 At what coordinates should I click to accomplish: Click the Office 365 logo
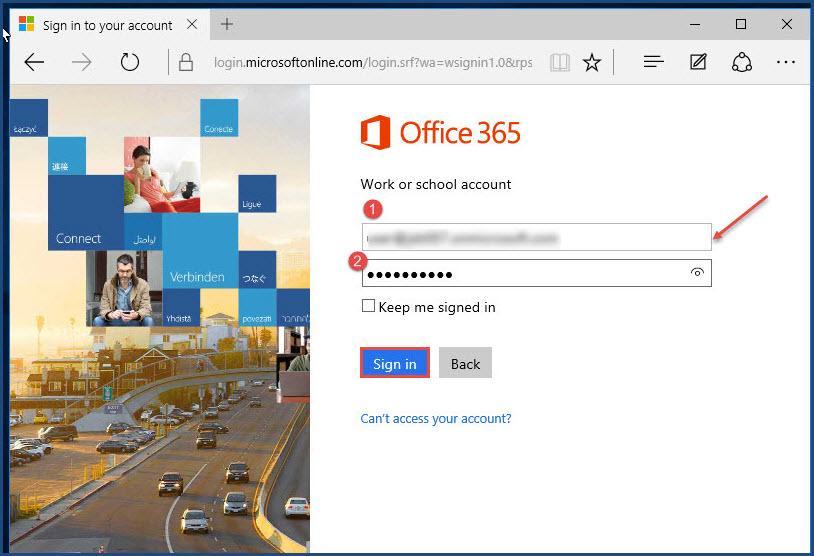440,132
